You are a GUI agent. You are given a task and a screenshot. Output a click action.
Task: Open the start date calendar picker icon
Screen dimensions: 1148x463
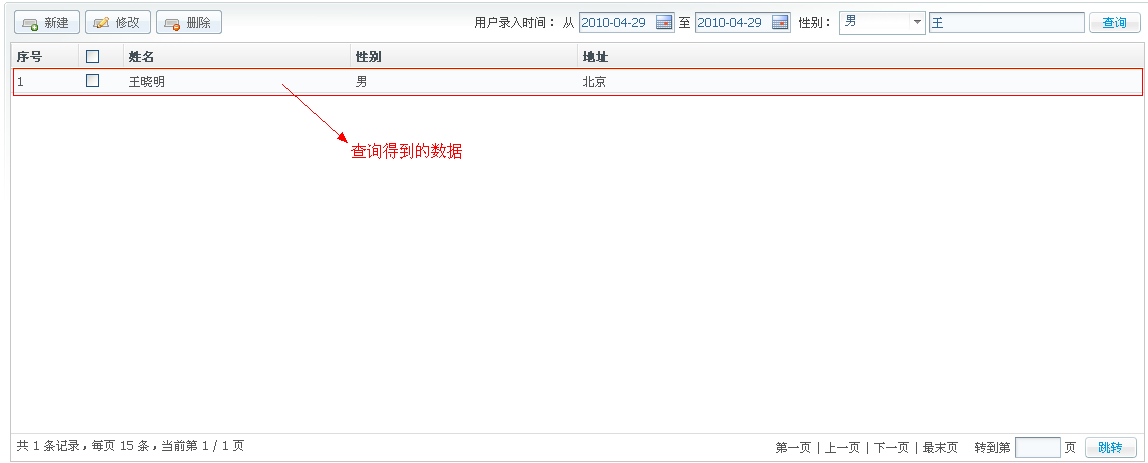664,23
